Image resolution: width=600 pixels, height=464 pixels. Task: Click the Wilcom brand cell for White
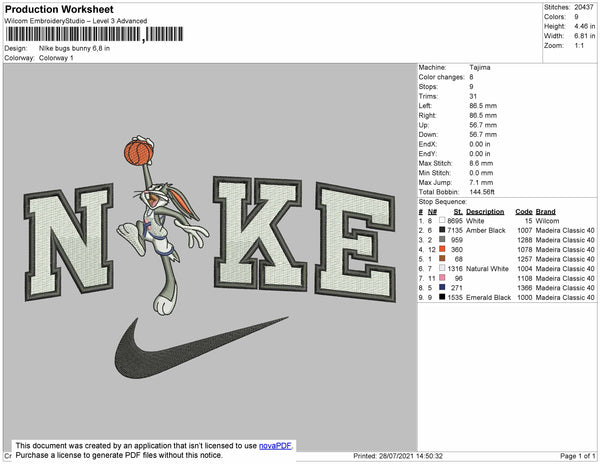[547, 221]
